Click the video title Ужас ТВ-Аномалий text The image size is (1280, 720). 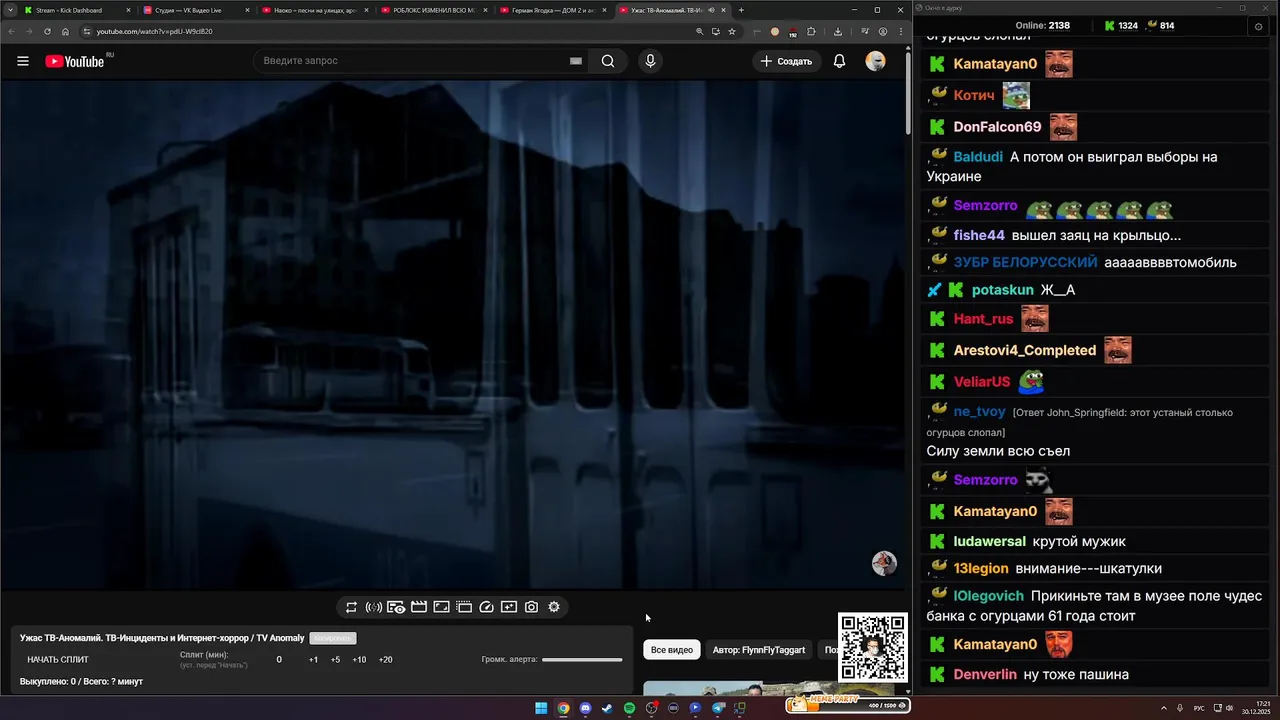[162, 638]
